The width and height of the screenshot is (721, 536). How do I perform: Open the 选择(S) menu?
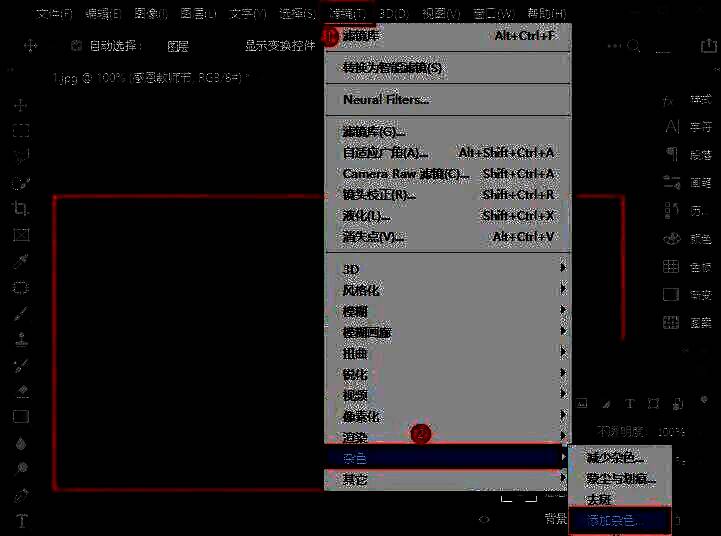298,14
